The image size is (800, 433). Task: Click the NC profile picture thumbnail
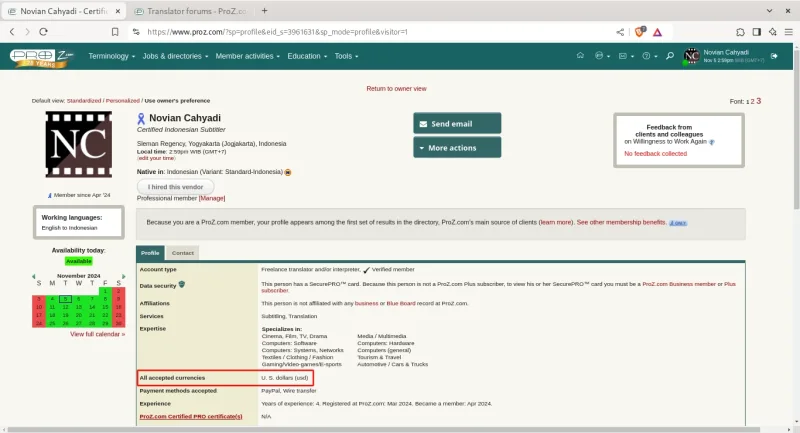click(79, 145)
